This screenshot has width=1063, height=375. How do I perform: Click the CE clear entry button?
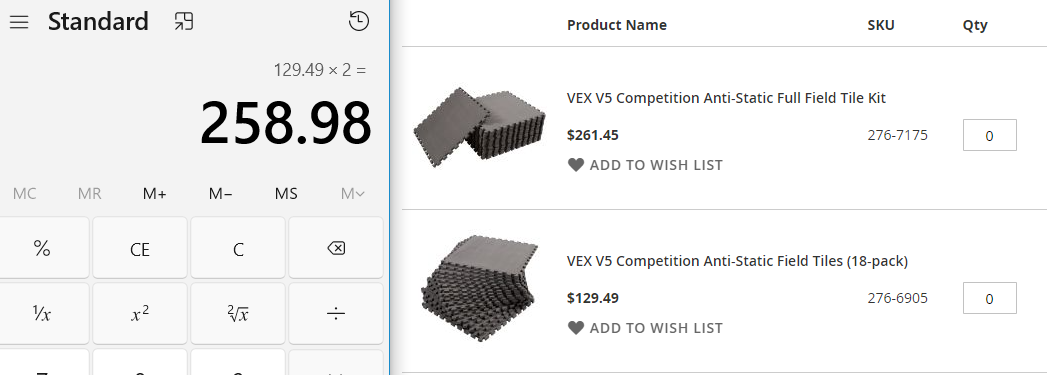(140, 248)
